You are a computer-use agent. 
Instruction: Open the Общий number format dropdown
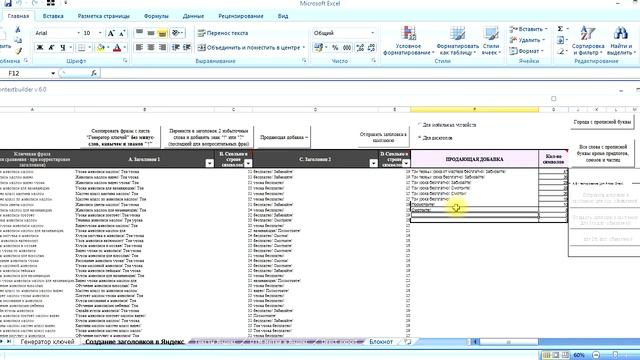coord(372,33)
